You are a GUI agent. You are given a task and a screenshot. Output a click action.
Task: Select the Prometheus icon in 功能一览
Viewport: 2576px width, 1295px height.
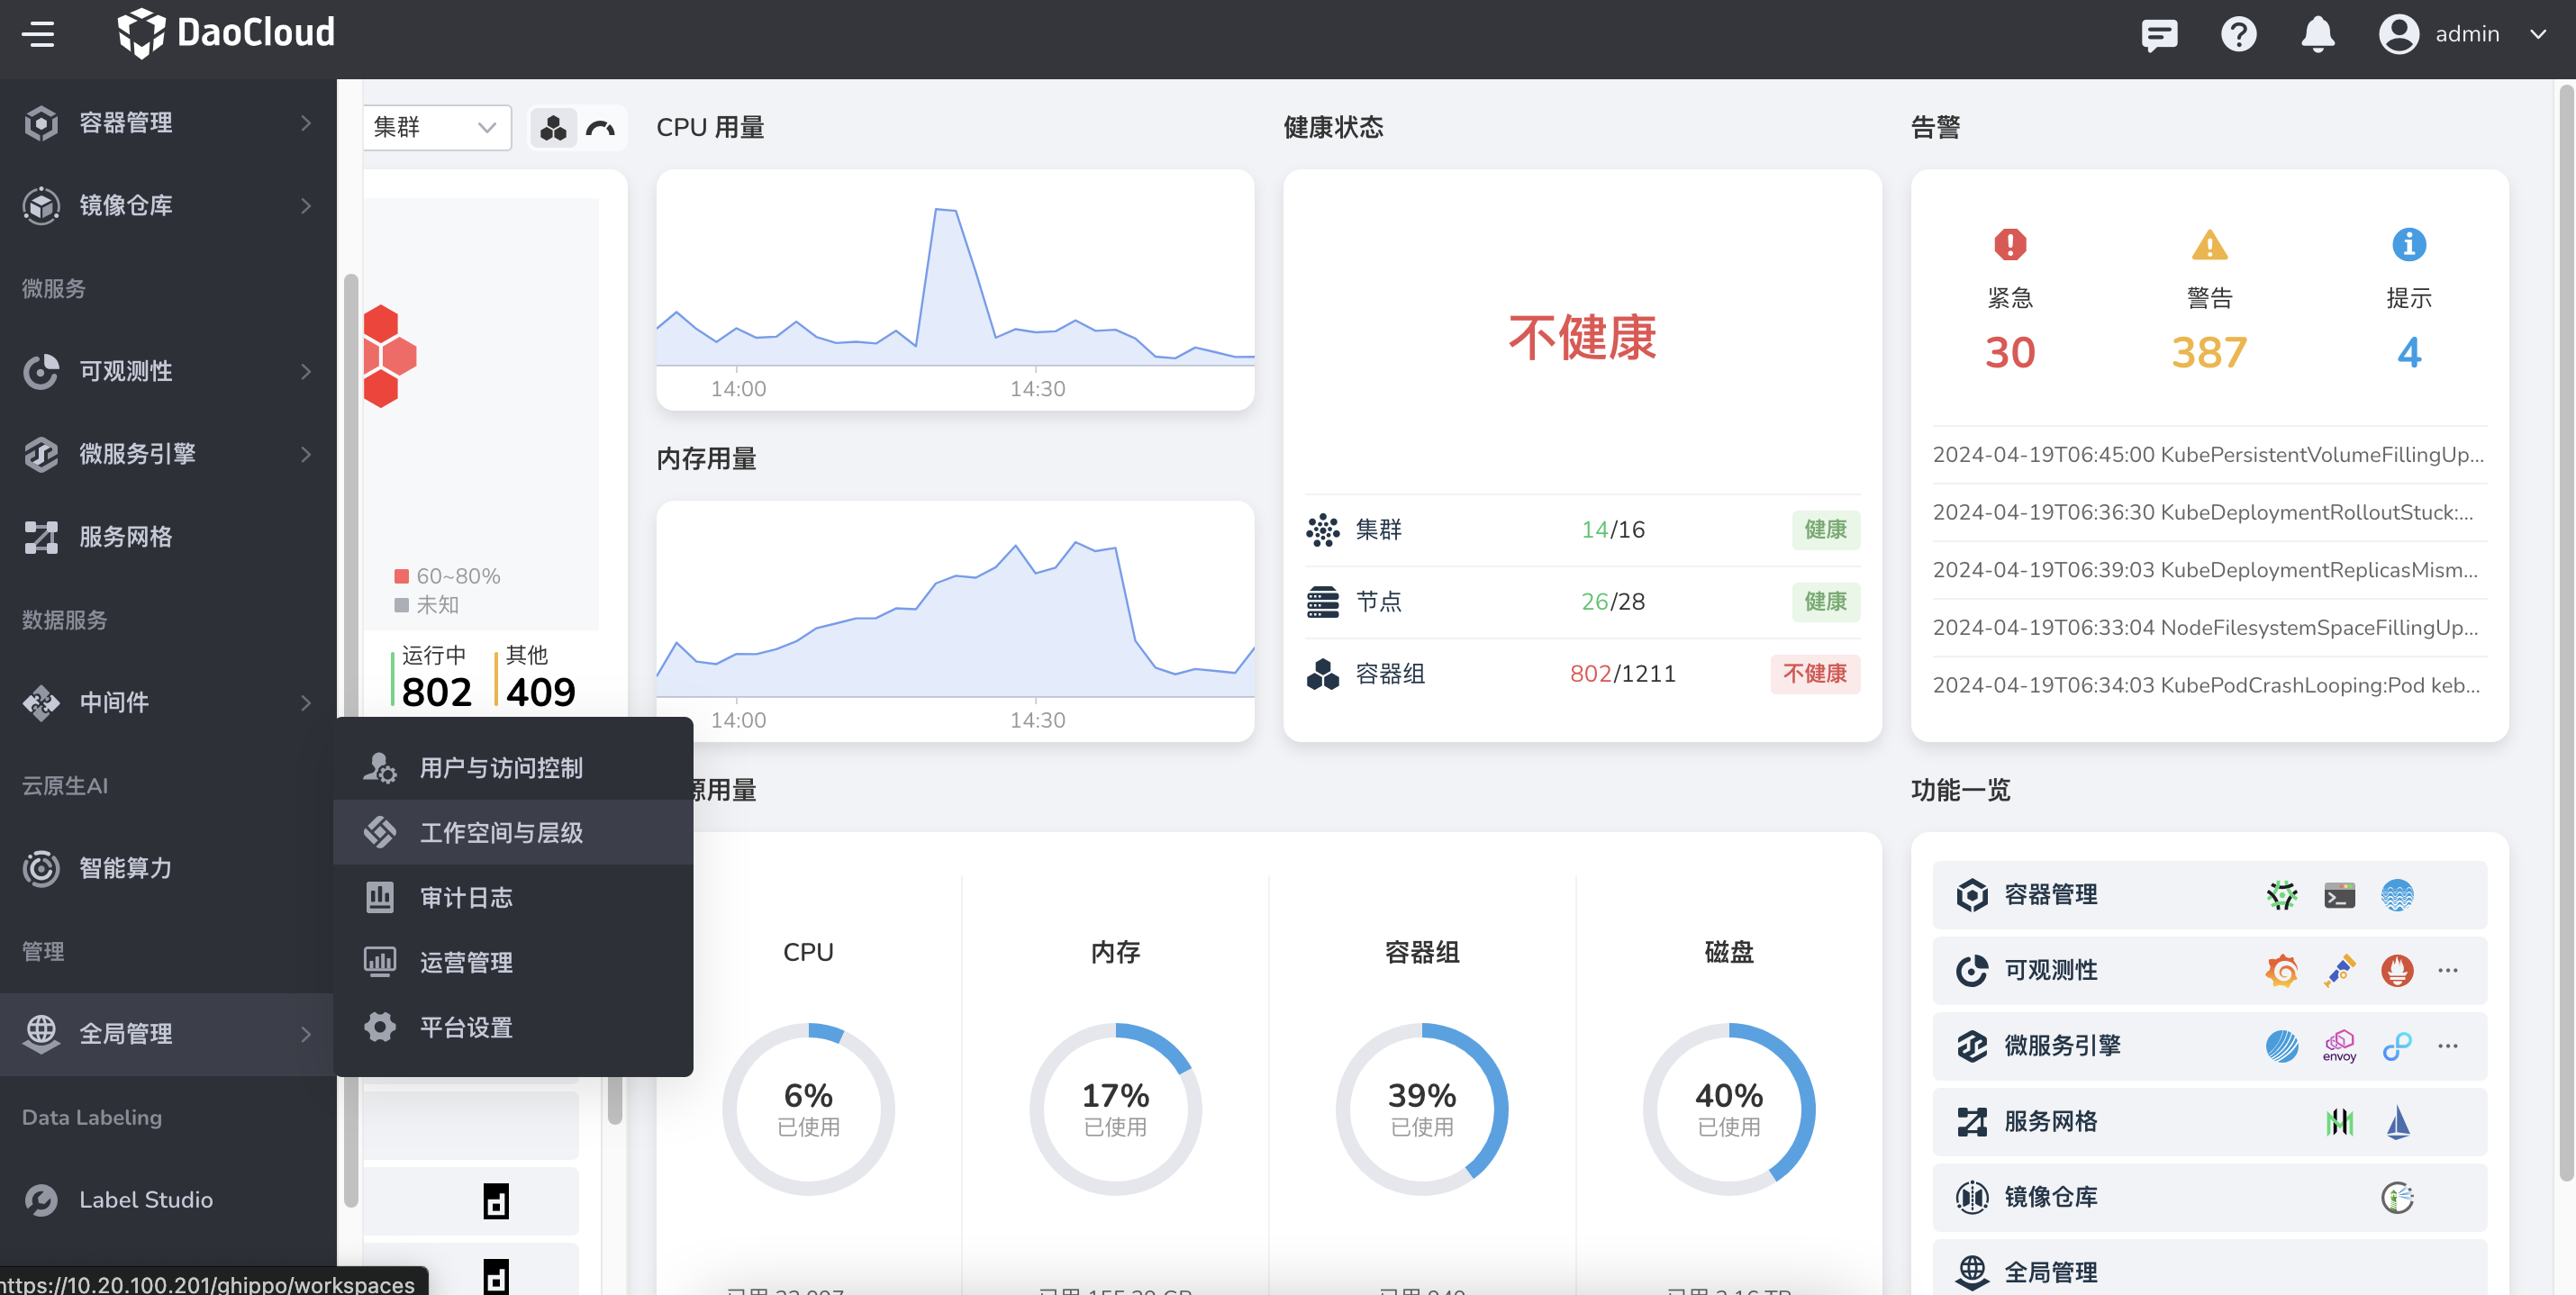(x=2397, y=970)
